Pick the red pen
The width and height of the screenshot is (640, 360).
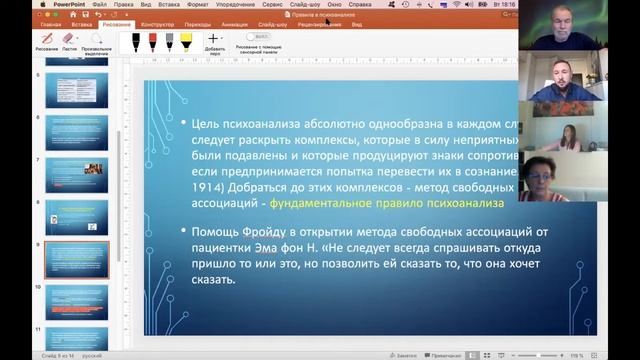153,42
